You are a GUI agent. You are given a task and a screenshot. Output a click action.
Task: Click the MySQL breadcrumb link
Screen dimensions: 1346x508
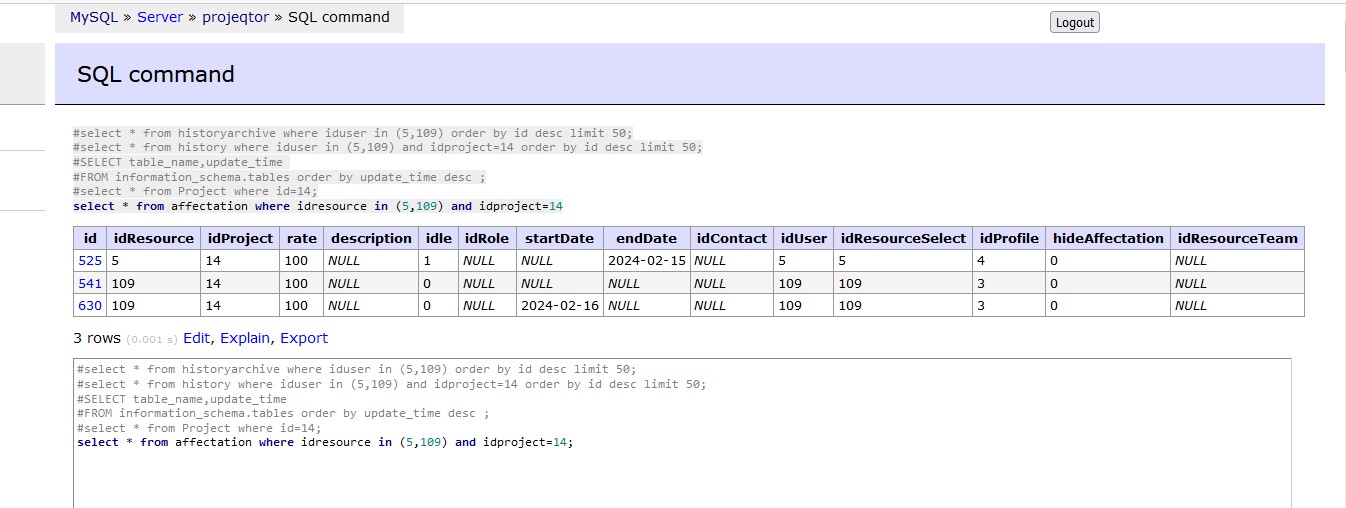click(x=94, y=17)
